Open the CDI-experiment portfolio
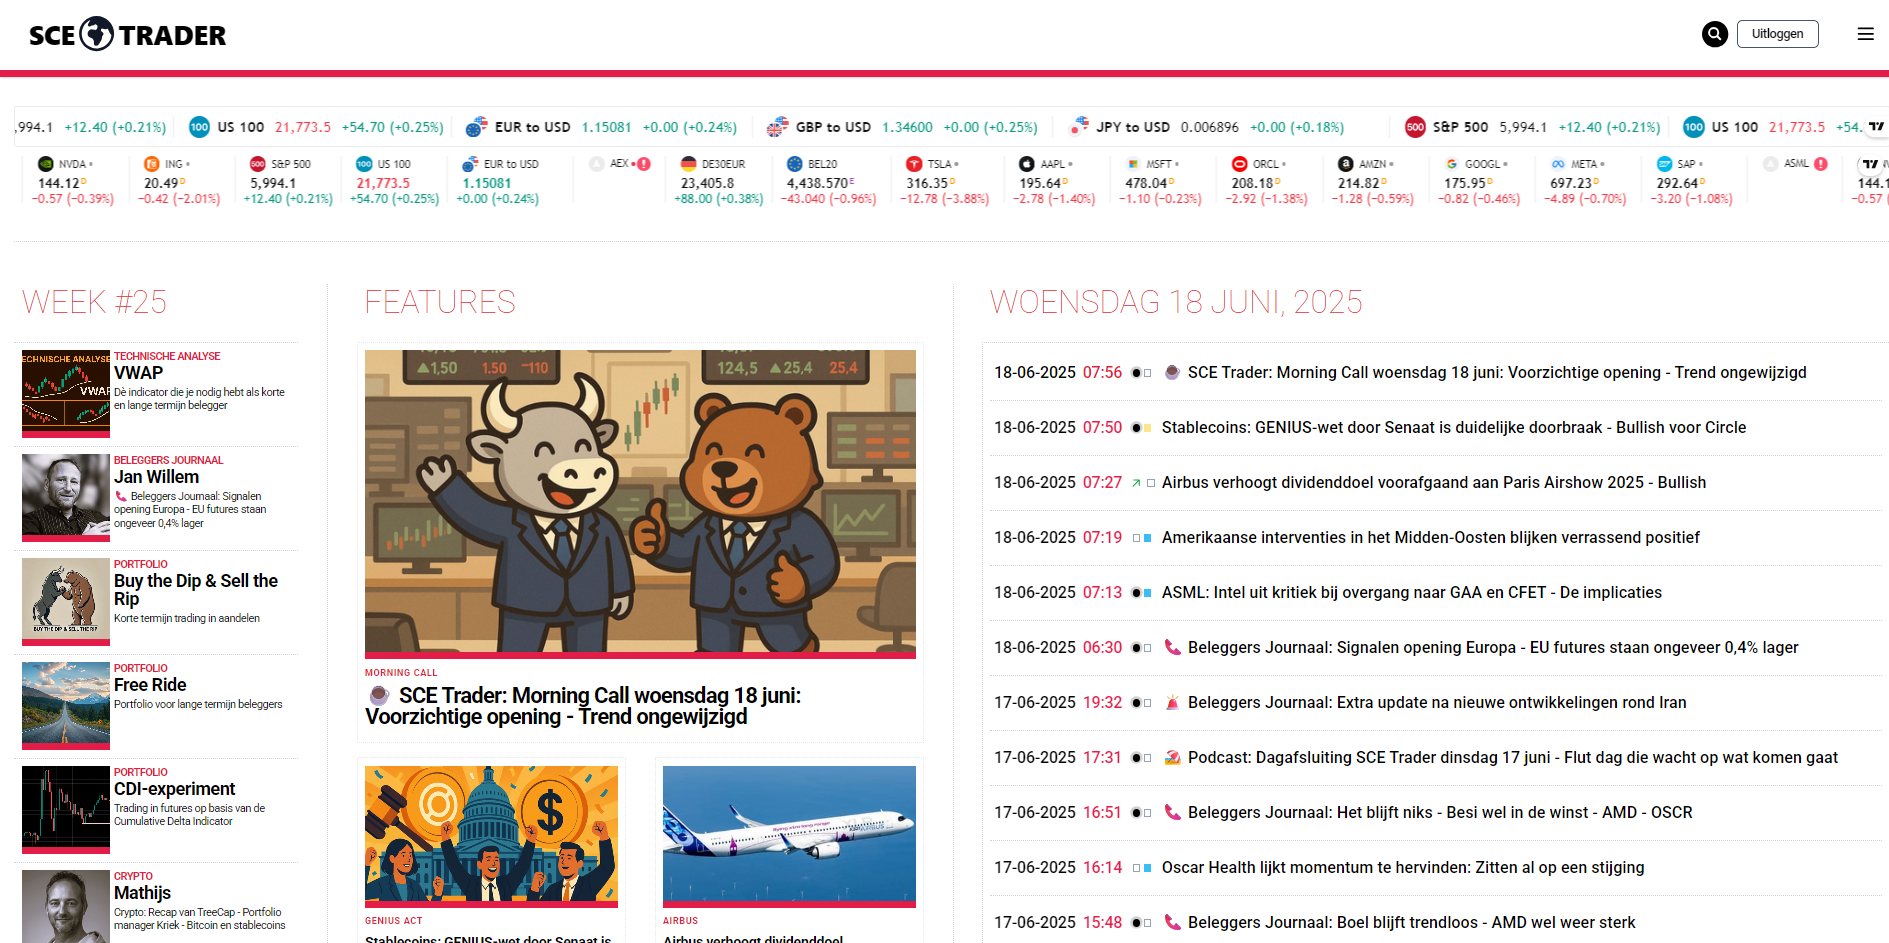 [x=175, y=789]
